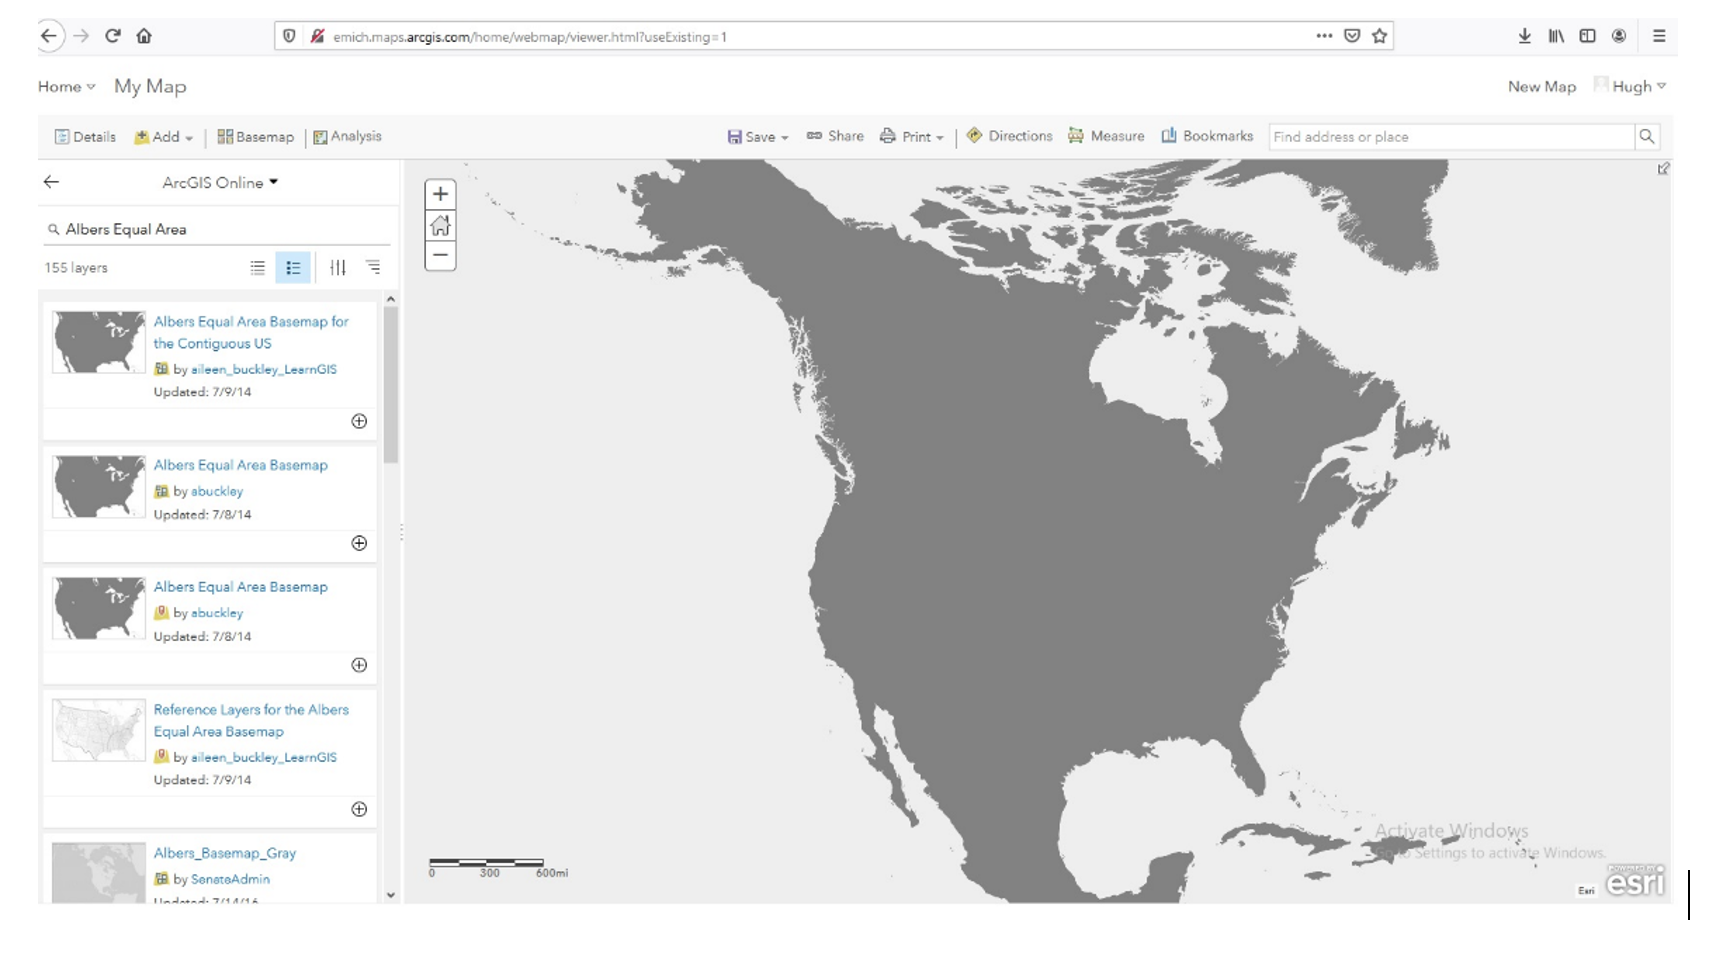Click the Reference Layers thumbnail
1716x956 pixels.
(x=99, y=730)
